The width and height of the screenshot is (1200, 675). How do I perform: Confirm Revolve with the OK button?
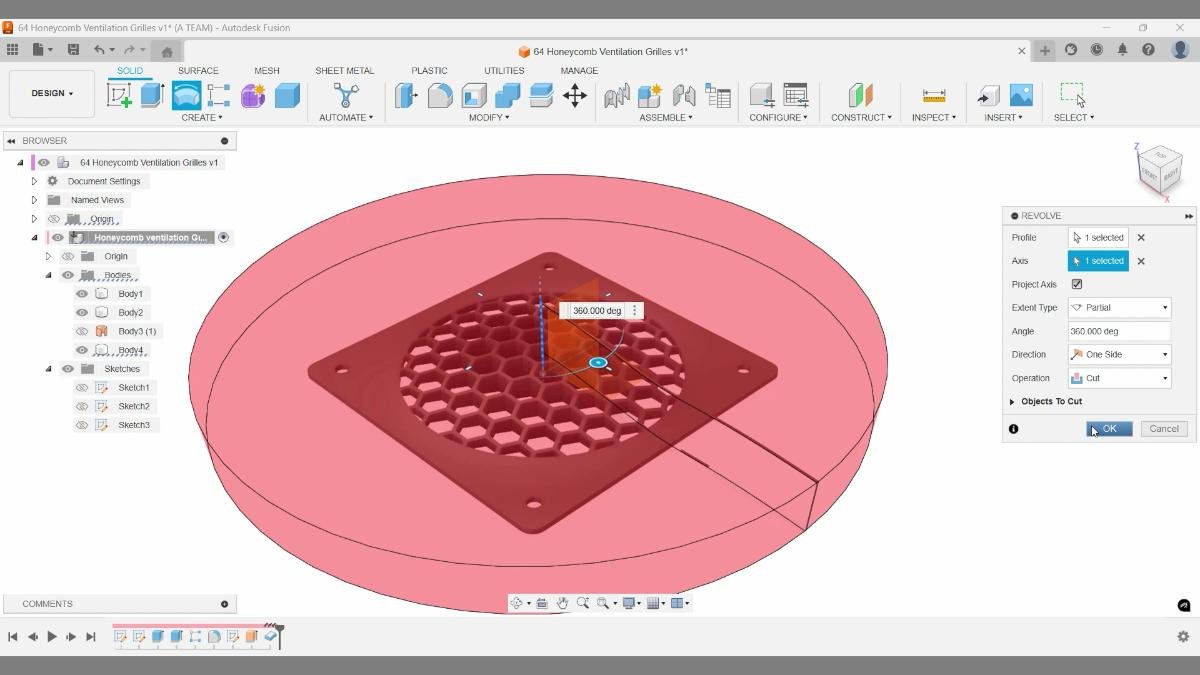tap(1109, 428)
